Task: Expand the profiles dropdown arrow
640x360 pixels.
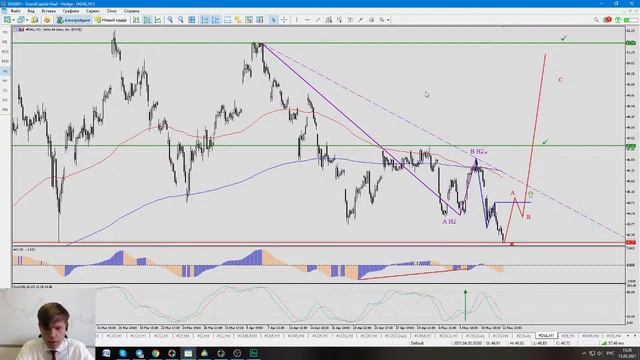Action: pyautogui.click(x=26, y=20)
